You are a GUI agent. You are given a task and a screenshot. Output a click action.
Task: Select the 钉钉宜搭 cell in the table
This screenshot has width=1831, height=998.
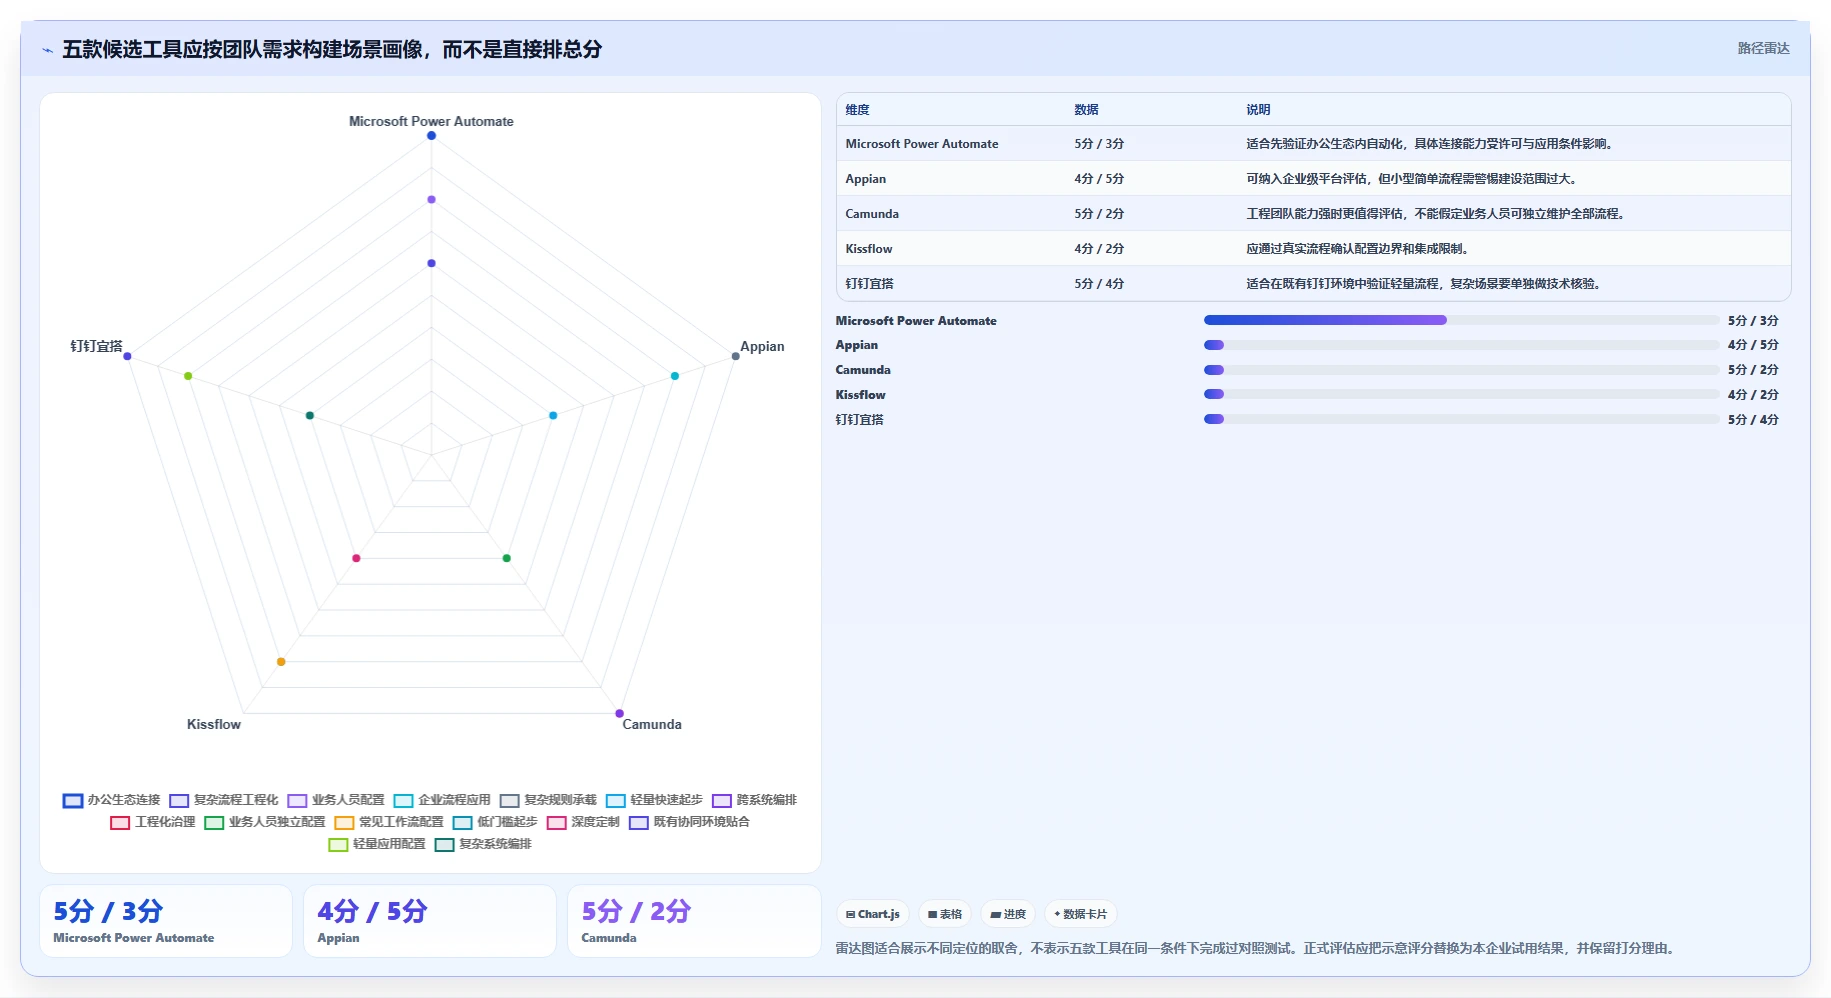tap(869, 284)
